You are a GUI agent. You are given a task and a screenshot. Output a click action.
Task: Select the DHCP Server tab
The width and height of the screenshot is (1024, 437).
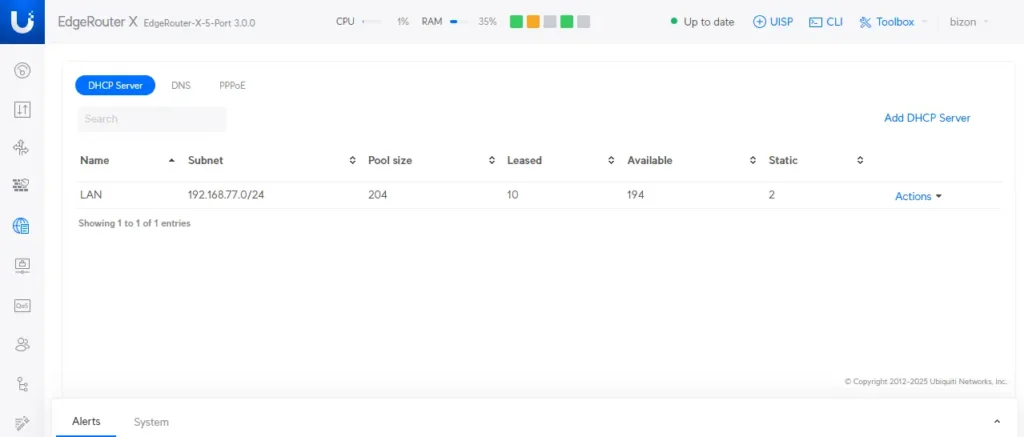pos(115,85)
